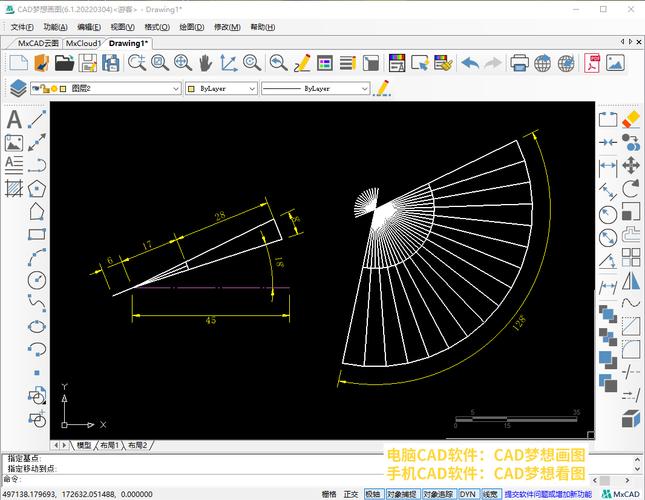Toggle DYN dynamic input
The image size is (645, 500).
(x=468, y=494)
